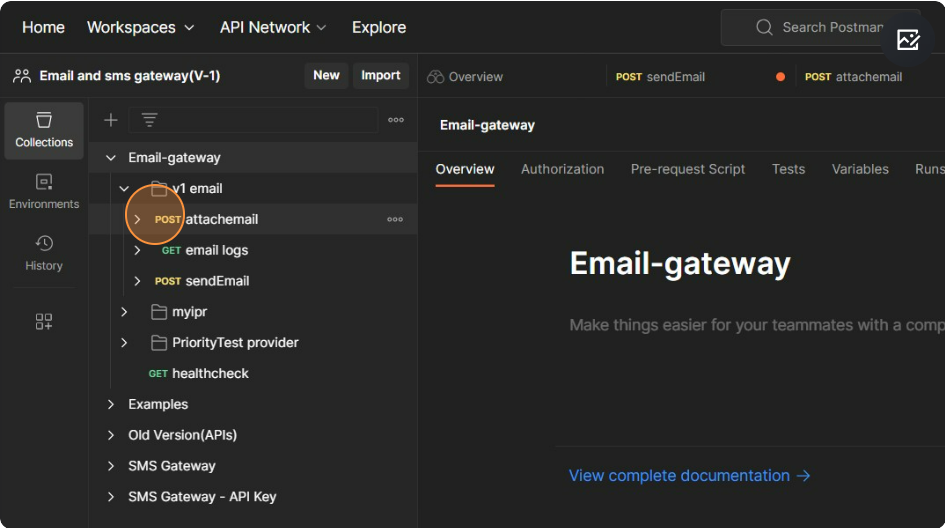
Task: Open the History sidebar panel
Action: (x=44, y=253)
